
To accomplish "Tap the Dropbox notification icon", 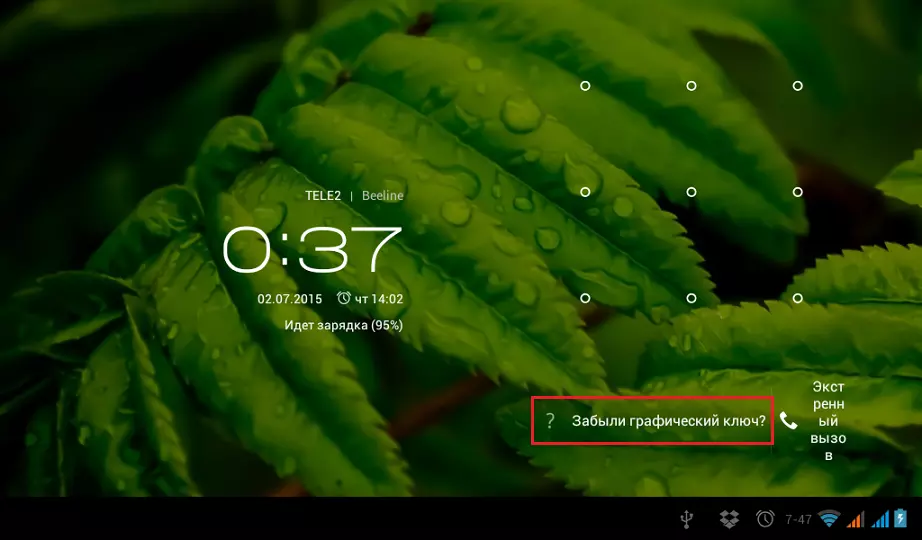I will tap(729, 519).
